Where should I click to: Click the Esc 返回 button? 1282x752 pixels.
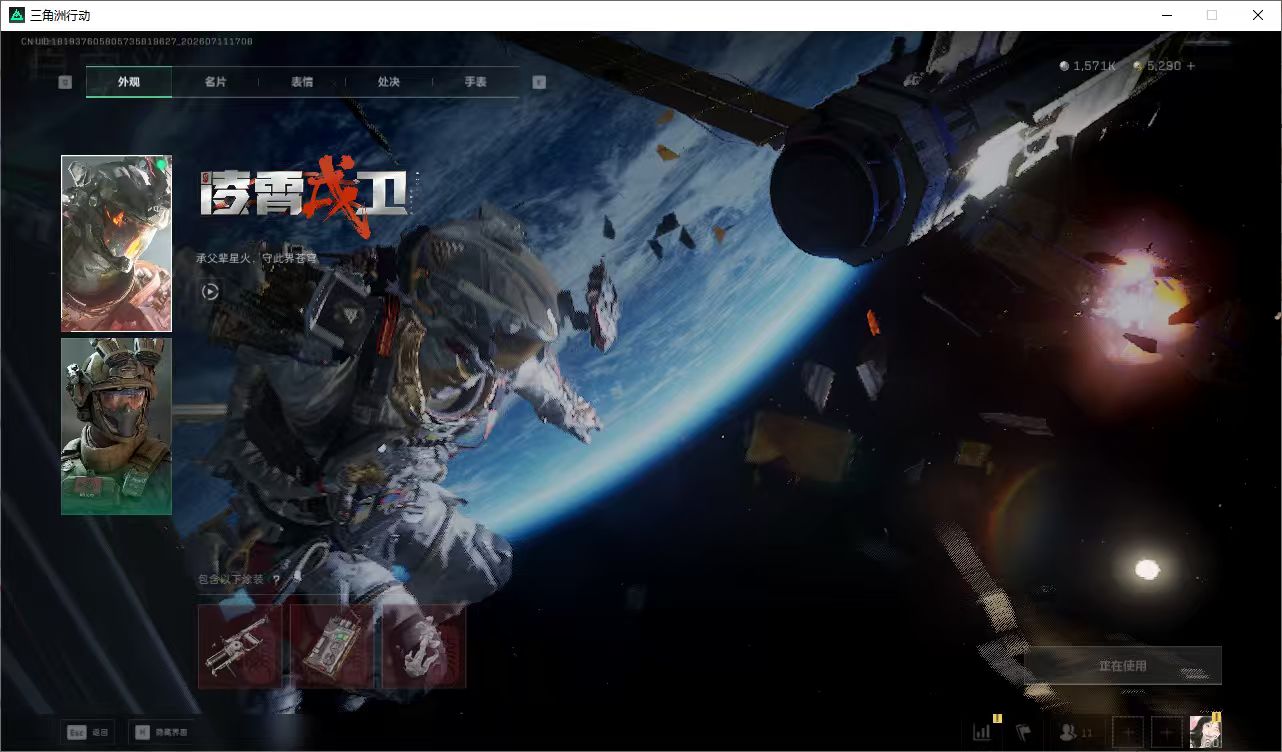pyautogui.click(x=87, y=732)
